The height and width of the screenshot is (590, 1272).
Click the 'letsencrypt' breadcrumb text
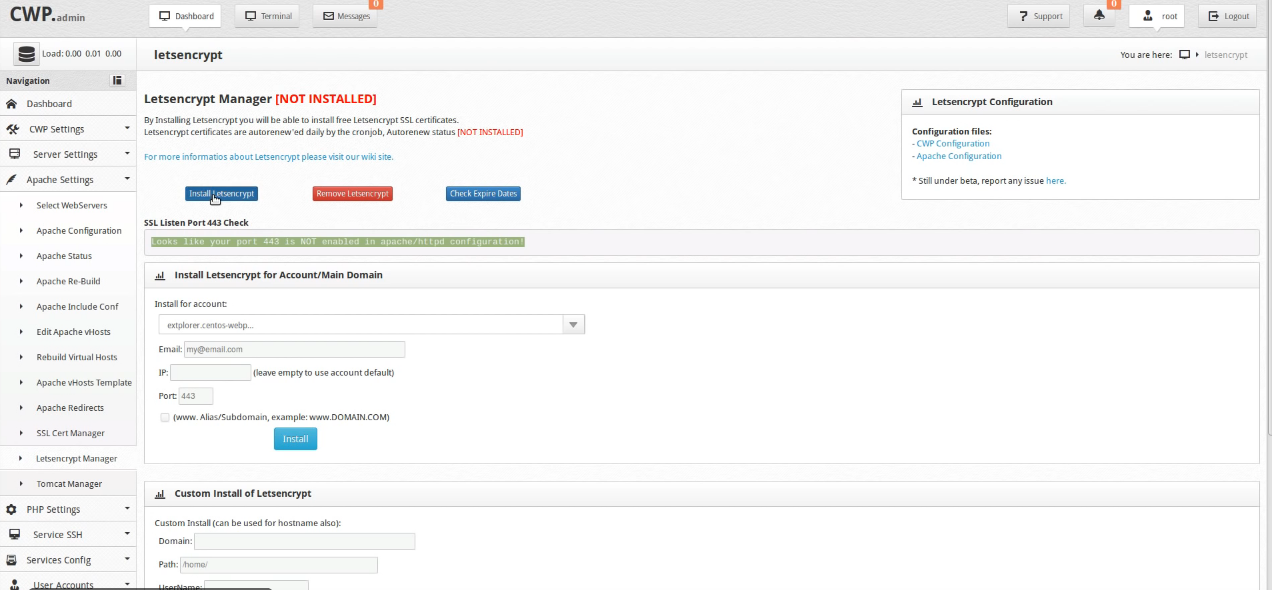point(1226,55)
